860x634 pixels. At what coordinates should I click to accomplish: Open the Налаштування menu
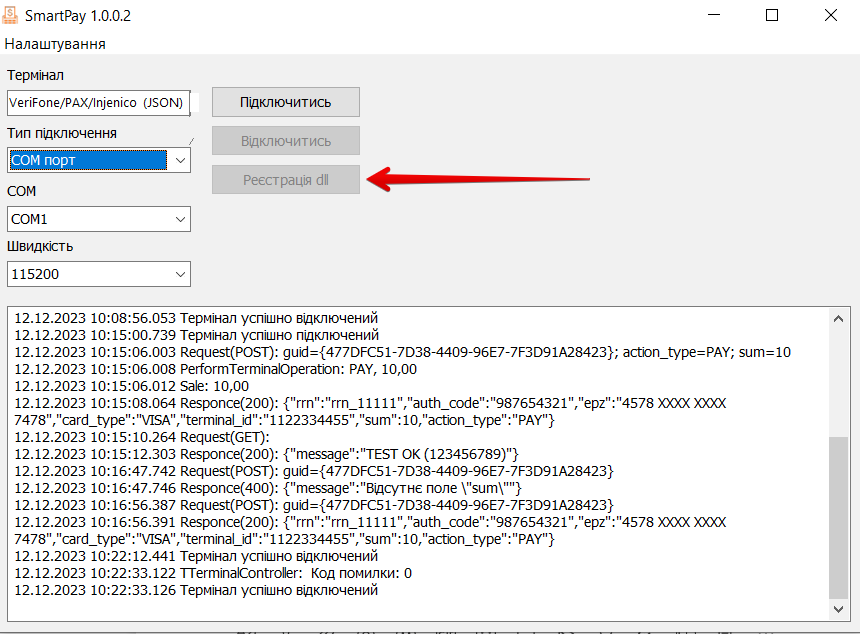coord(55,44)
